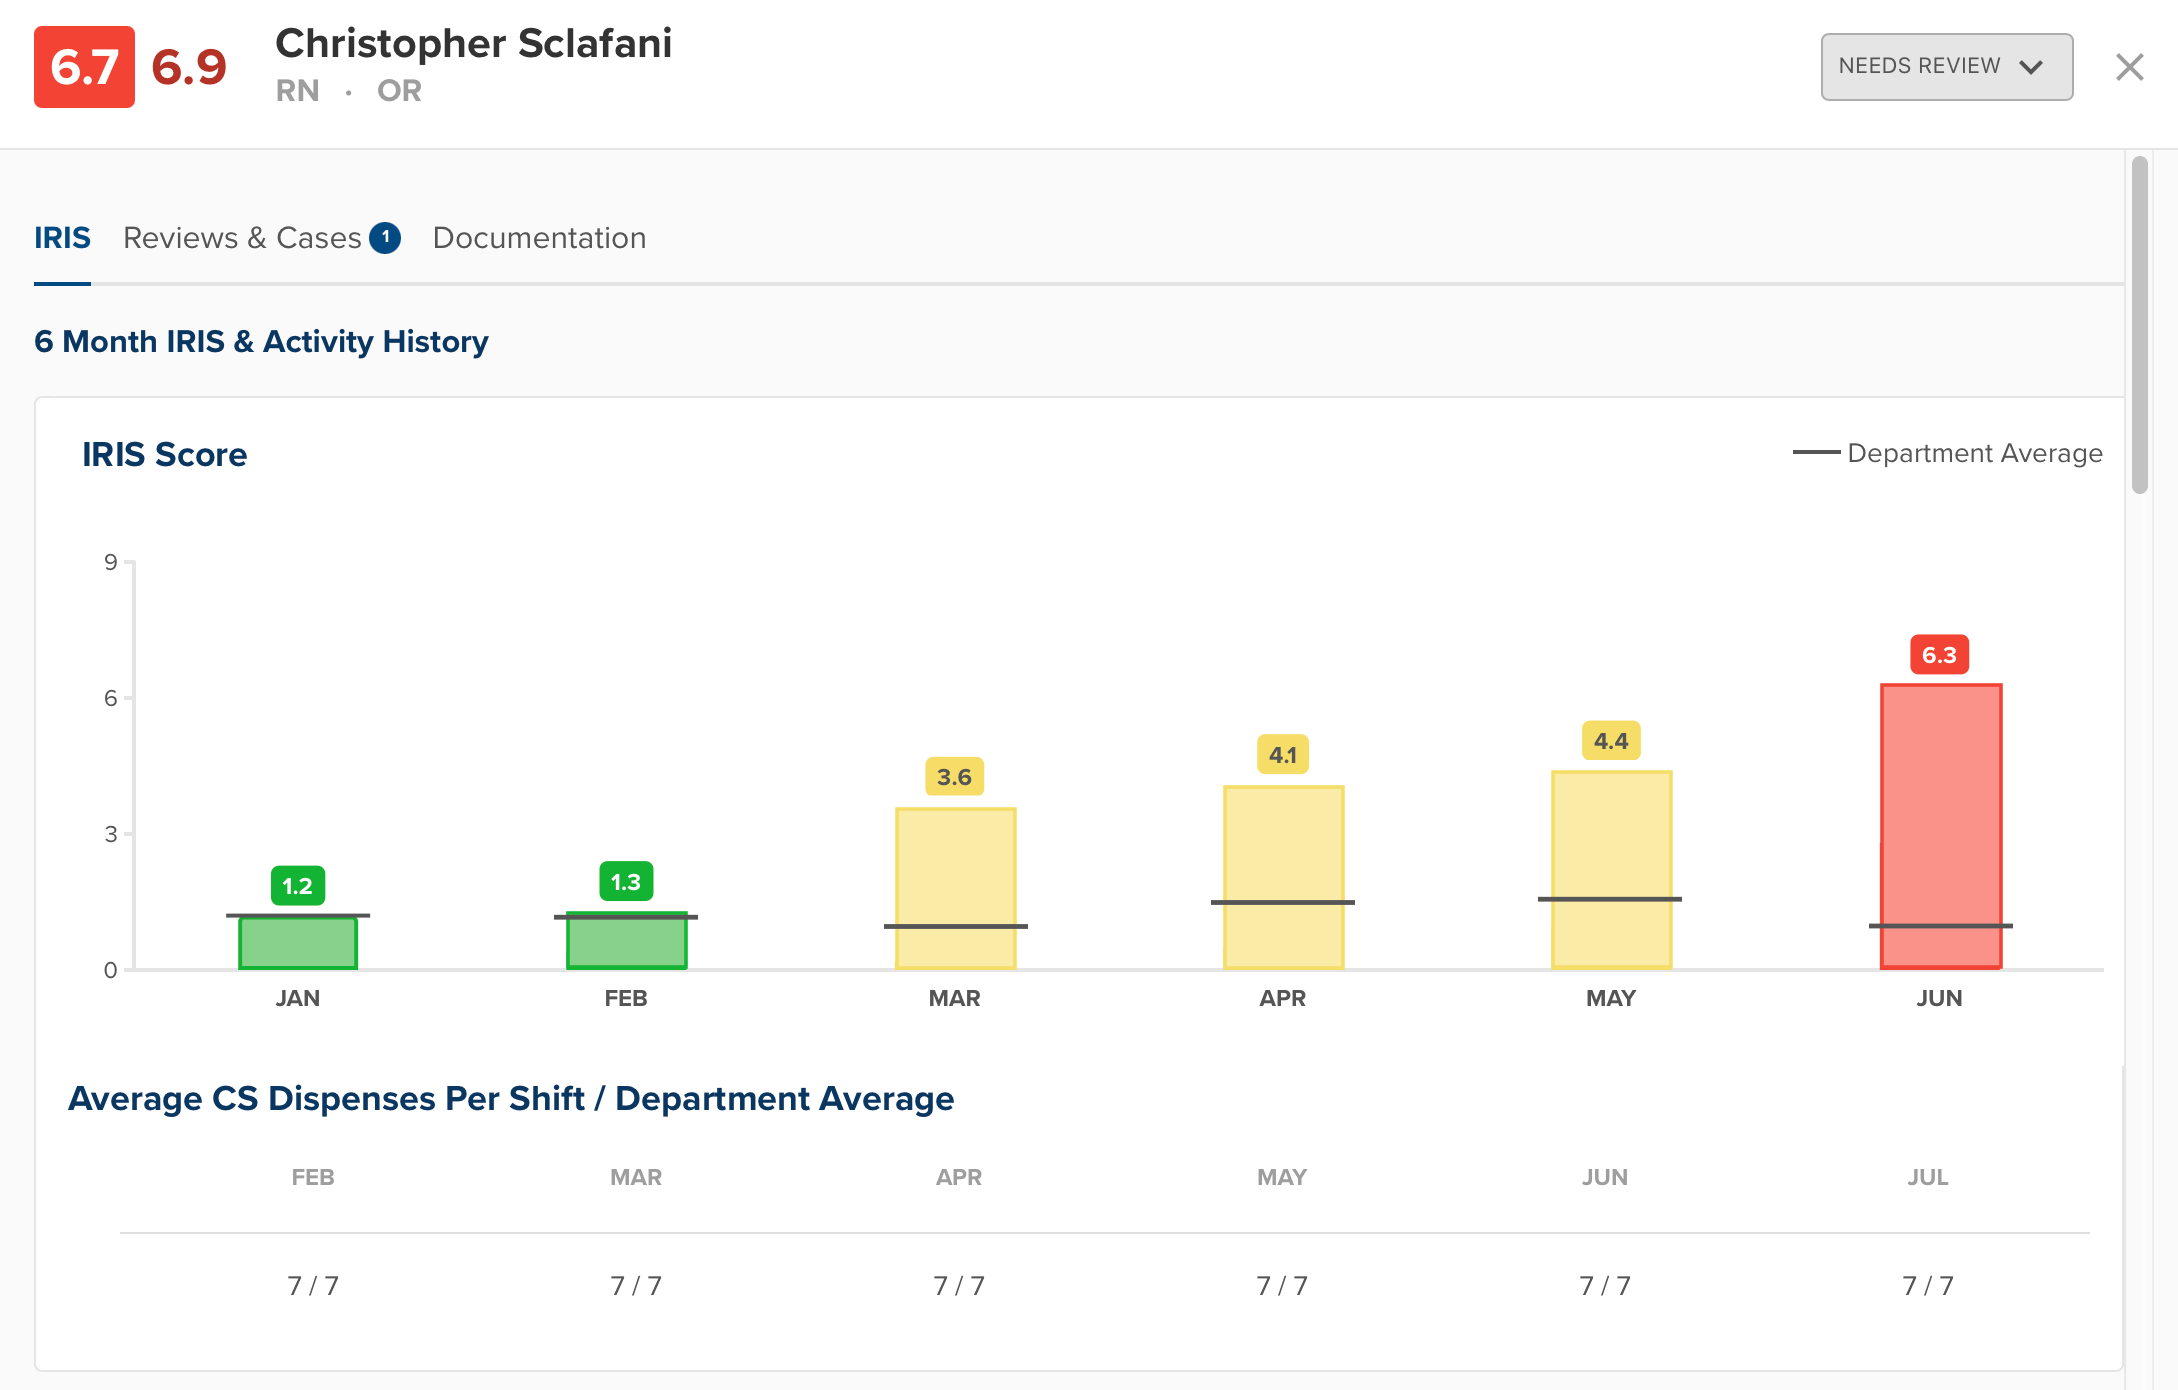Screen dimensions: 2178x1390
Task: Click the 4.4 label above May bar
Action: point(1611,741)
